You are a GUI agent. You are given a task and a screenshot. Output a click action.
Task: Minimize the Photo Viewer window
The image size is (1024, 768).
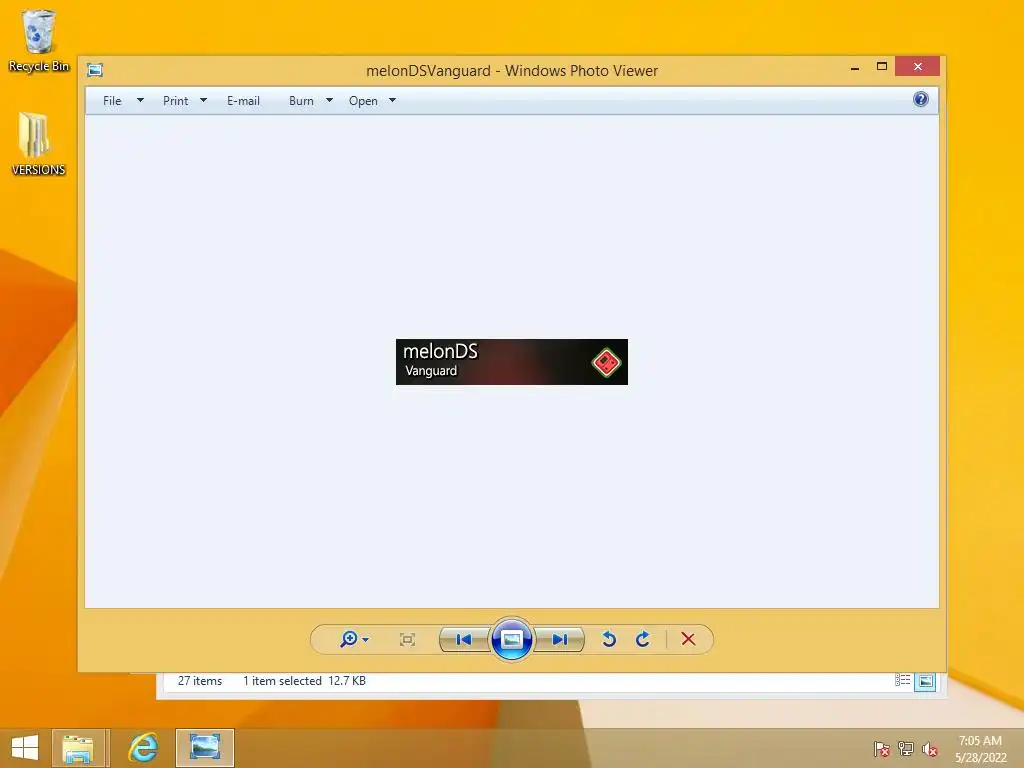pyautogui.click(x=855, y=67)
